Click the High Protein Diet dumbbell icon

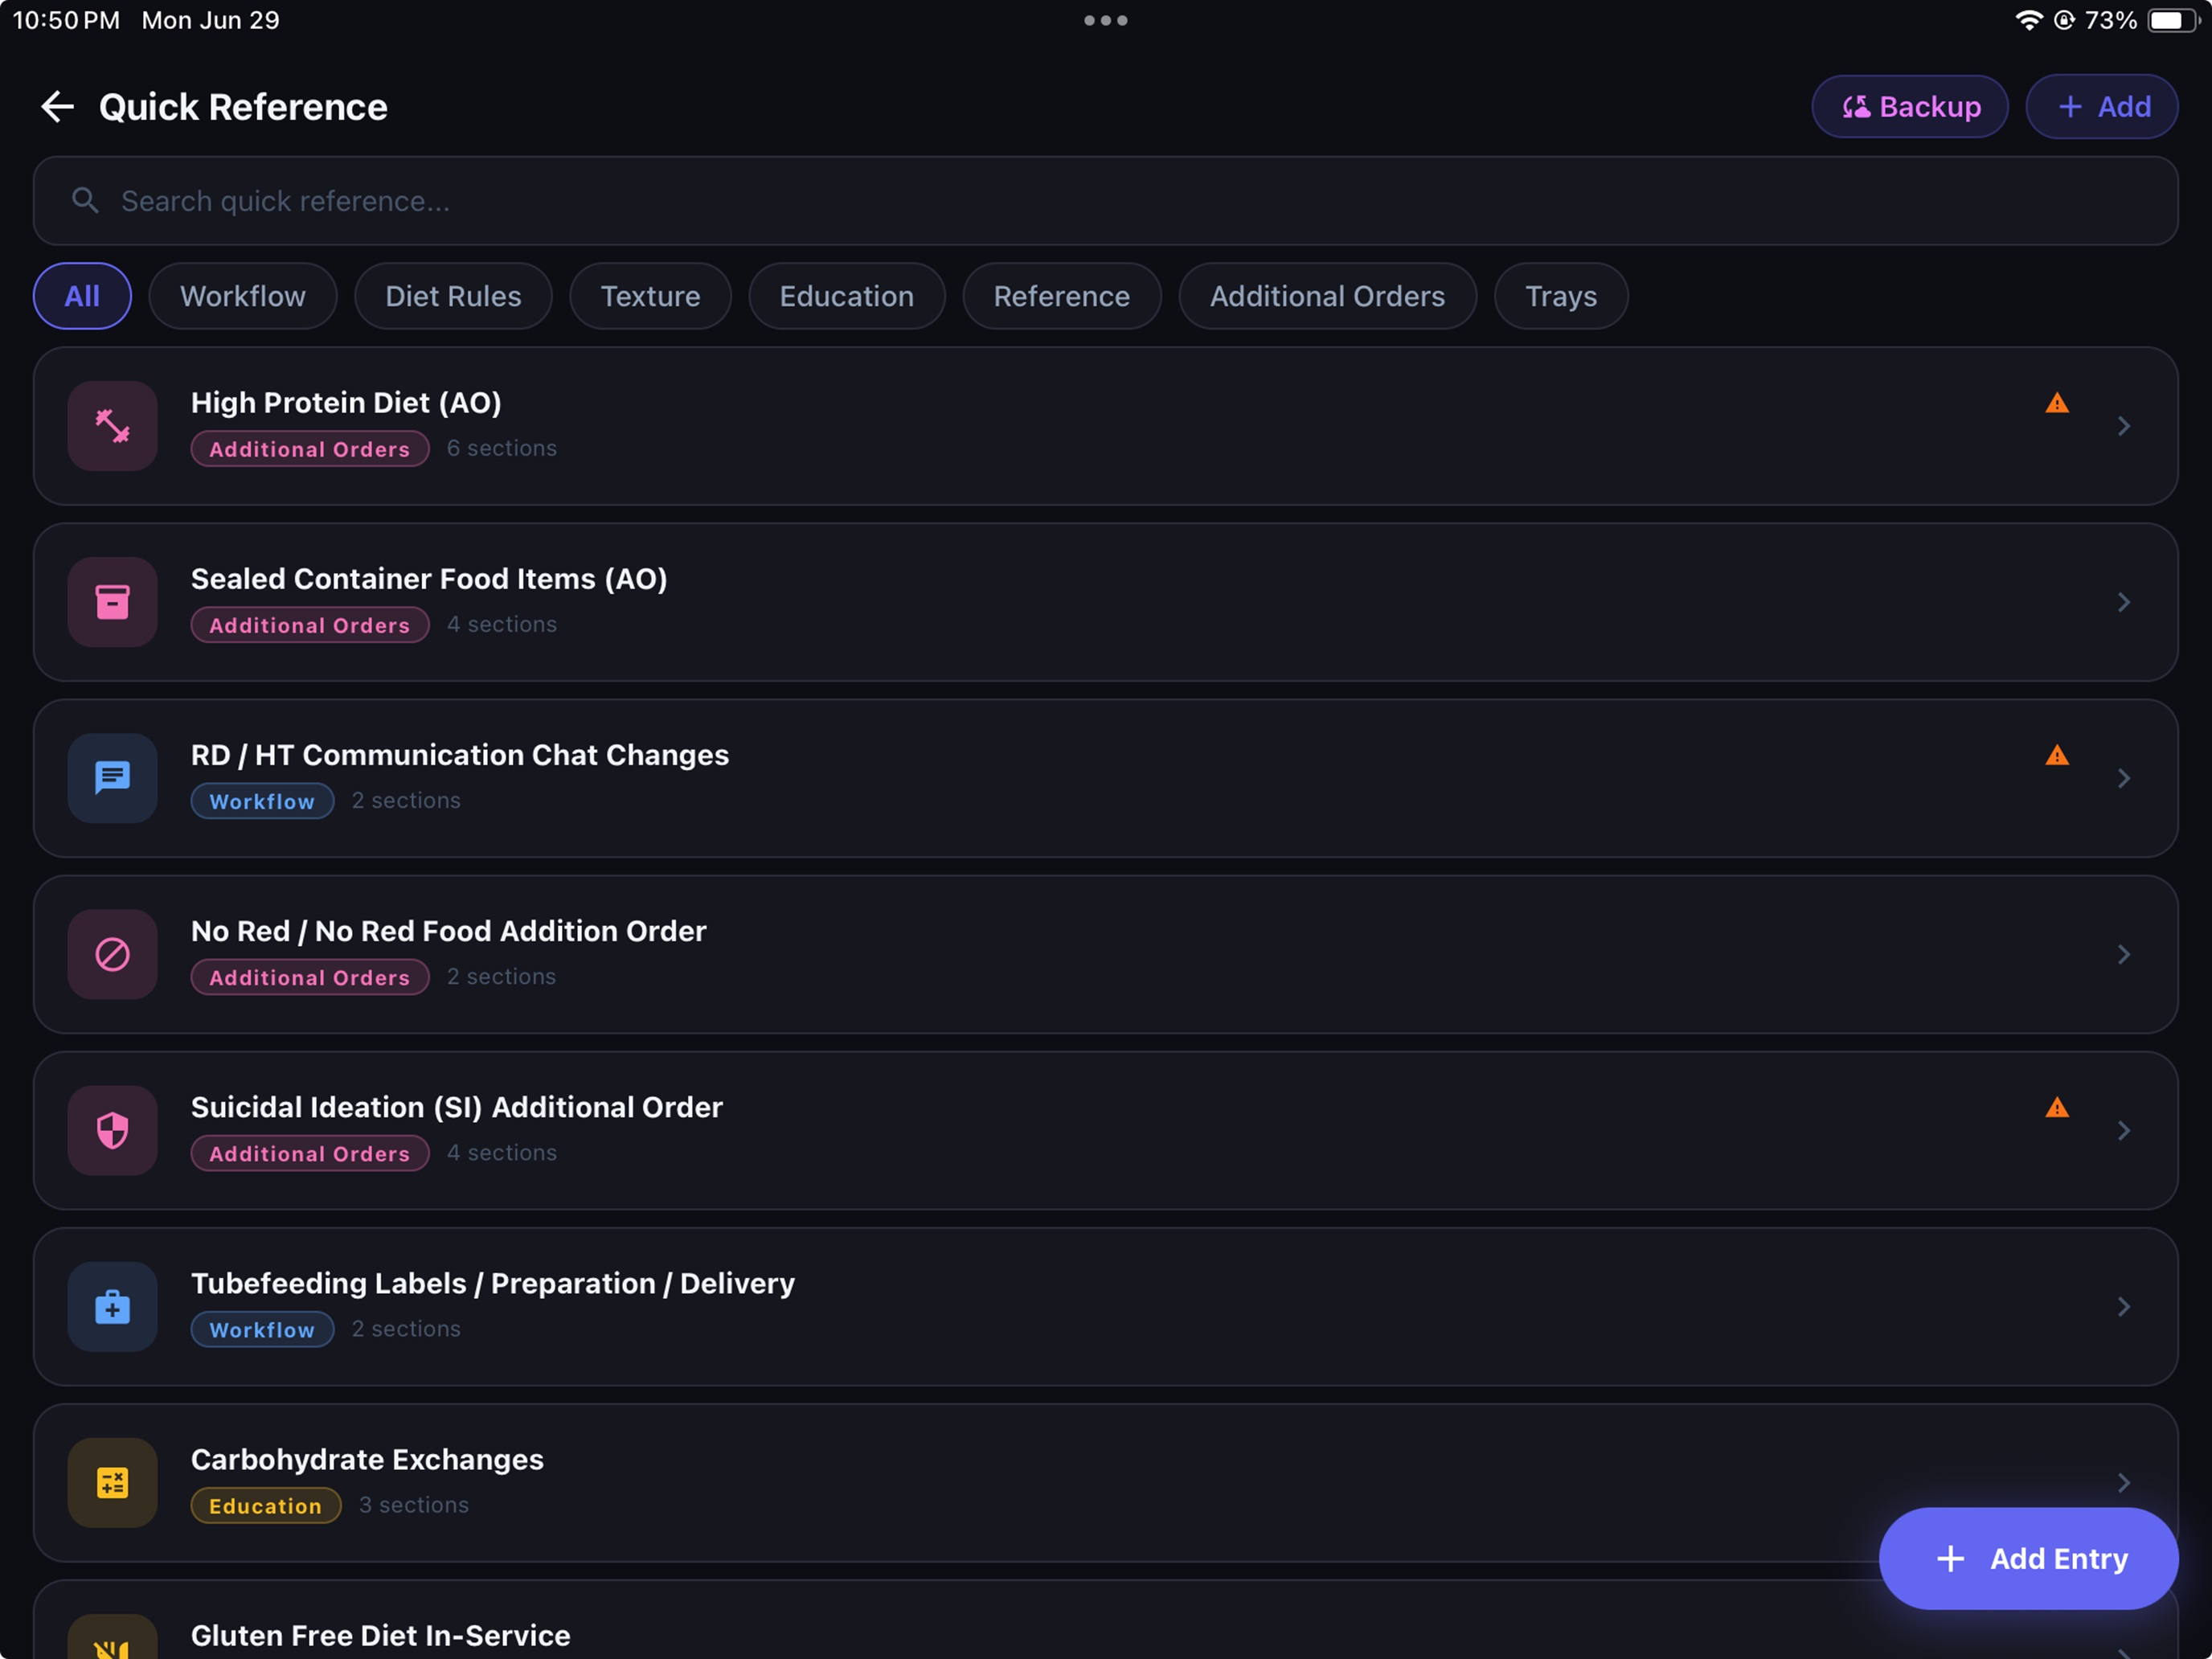click(x=112, y=426)
